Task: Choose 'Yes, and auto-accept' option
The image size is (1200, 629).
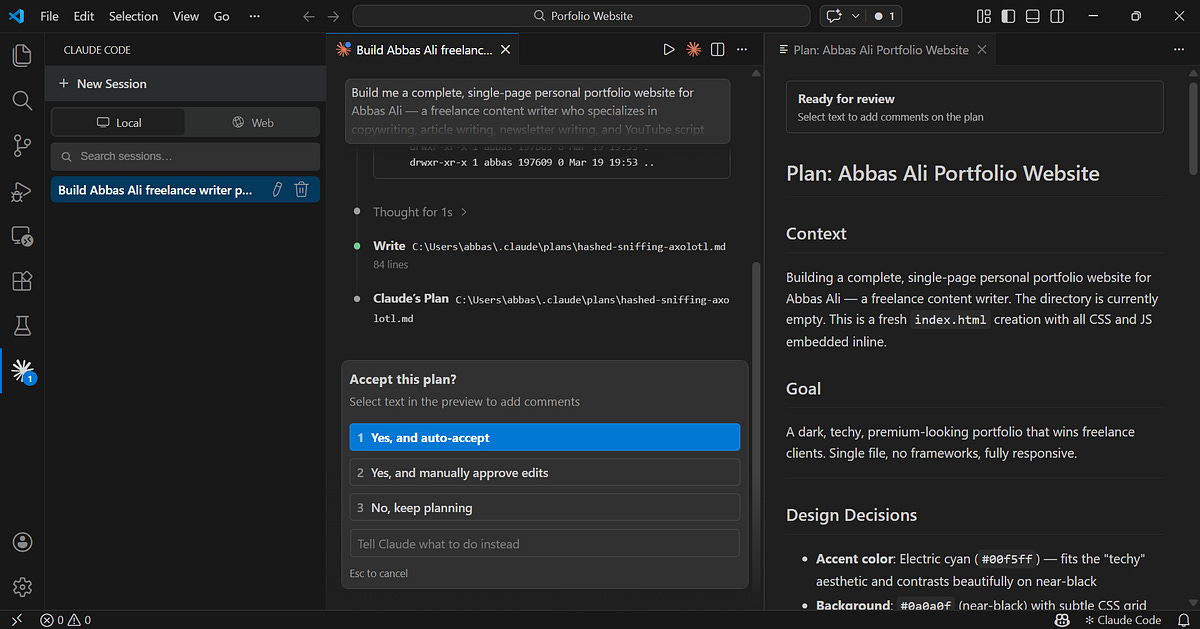Action: click(x=545, y=437)
